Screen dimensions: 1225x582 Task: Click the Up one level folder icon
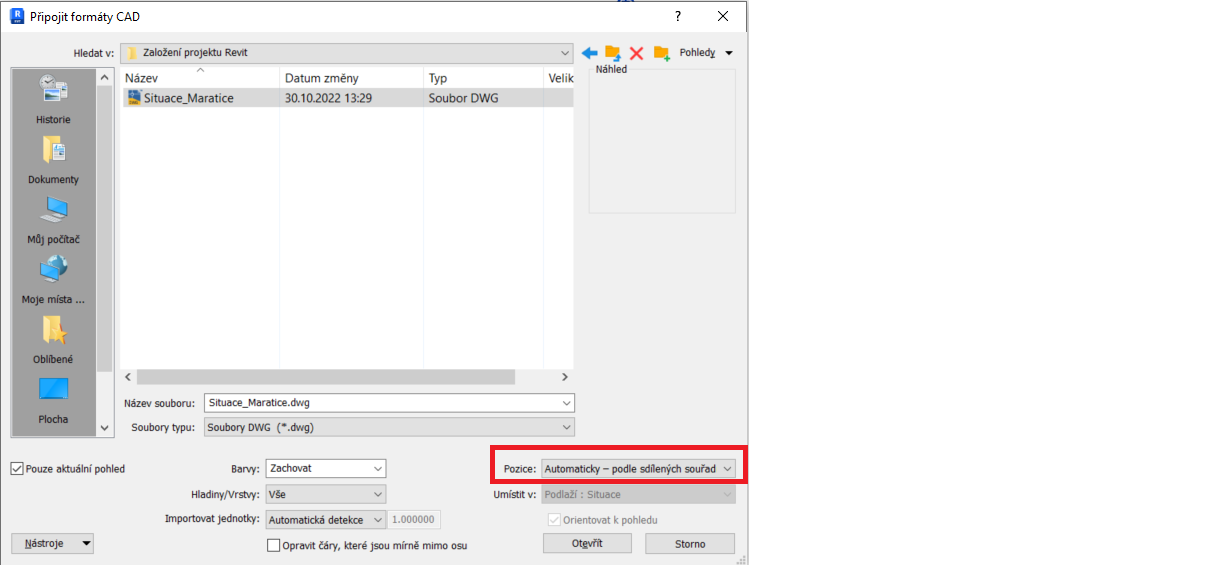click(x=613, y=53)
